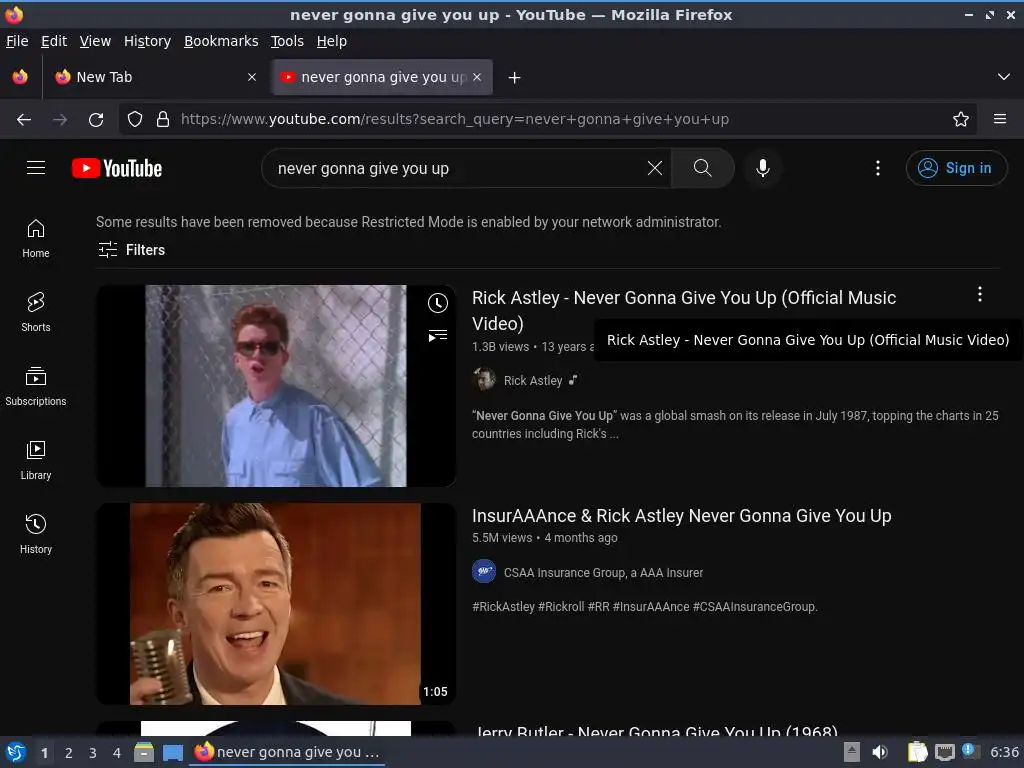This screenshot has height=768, width=1024.
Task: Expand the list all tabs dropdown
Action: (x=1004, y=77)
